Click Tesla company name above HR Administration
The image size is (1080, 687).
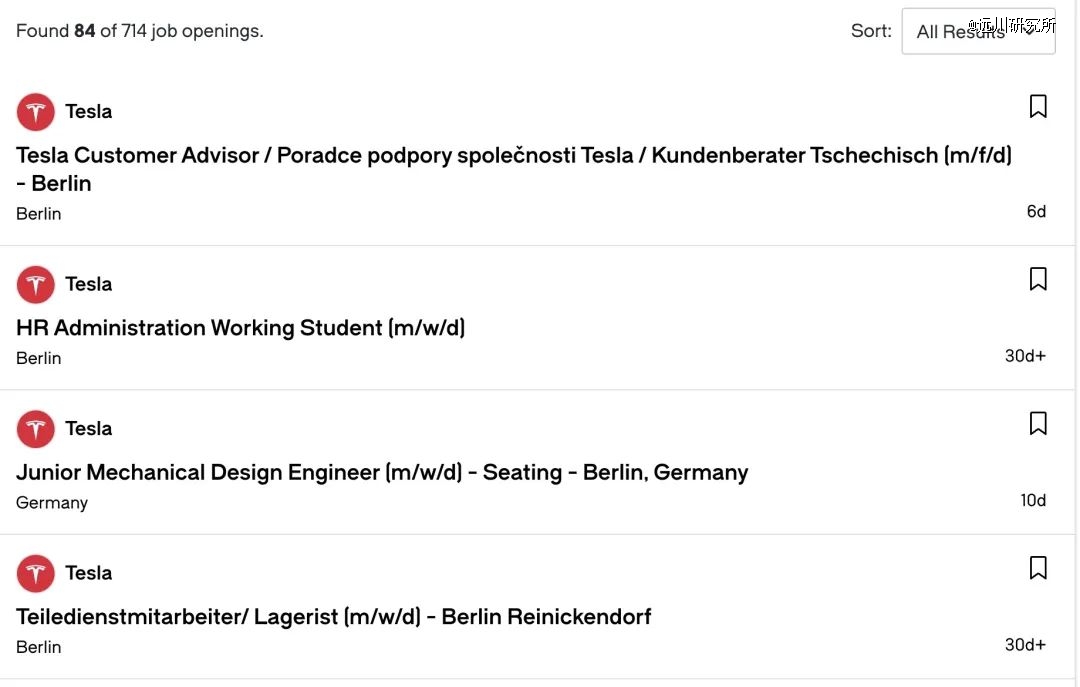pyautogui.click(x=88, y=285)
